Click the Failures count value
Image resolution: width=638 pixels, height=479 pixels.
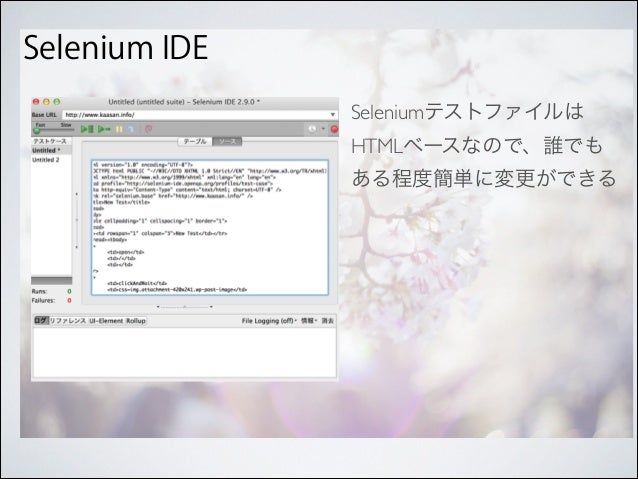coord(69,300)
